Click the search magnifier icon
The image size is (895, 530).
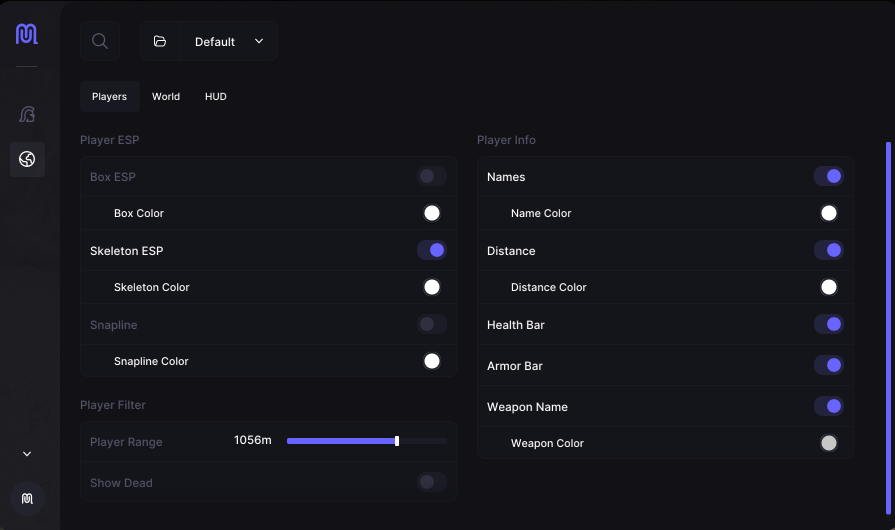[100, 41]
